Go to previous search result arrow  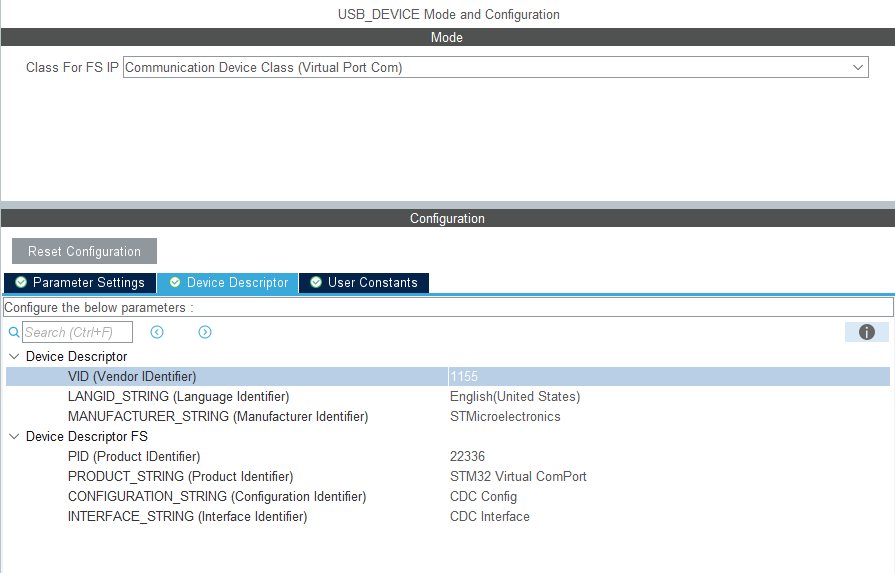coord(157,332)
